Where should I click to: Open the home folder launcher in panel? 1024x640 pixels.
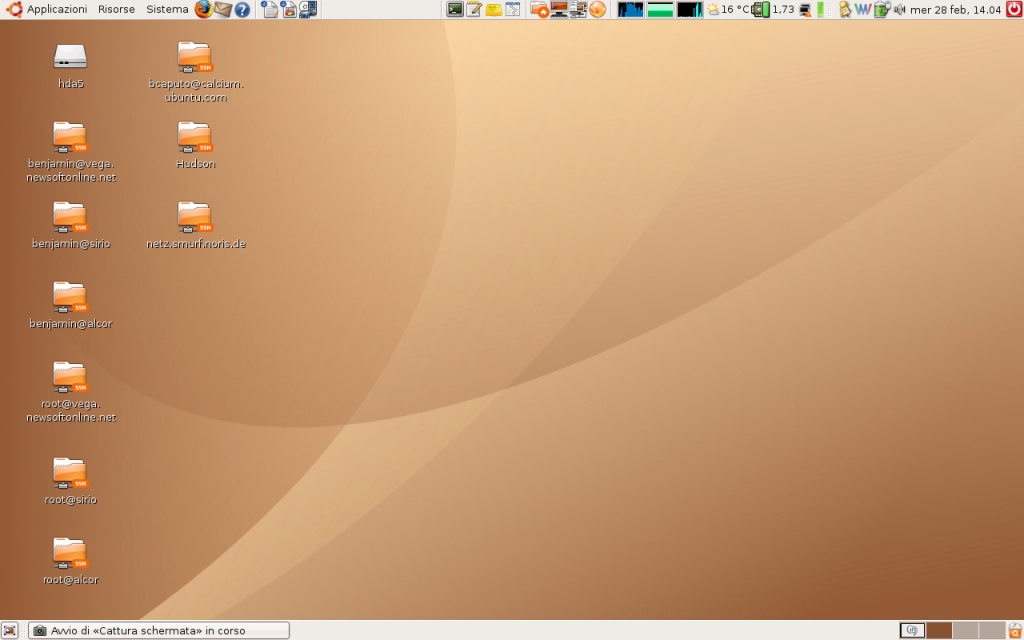pos(539,9)
